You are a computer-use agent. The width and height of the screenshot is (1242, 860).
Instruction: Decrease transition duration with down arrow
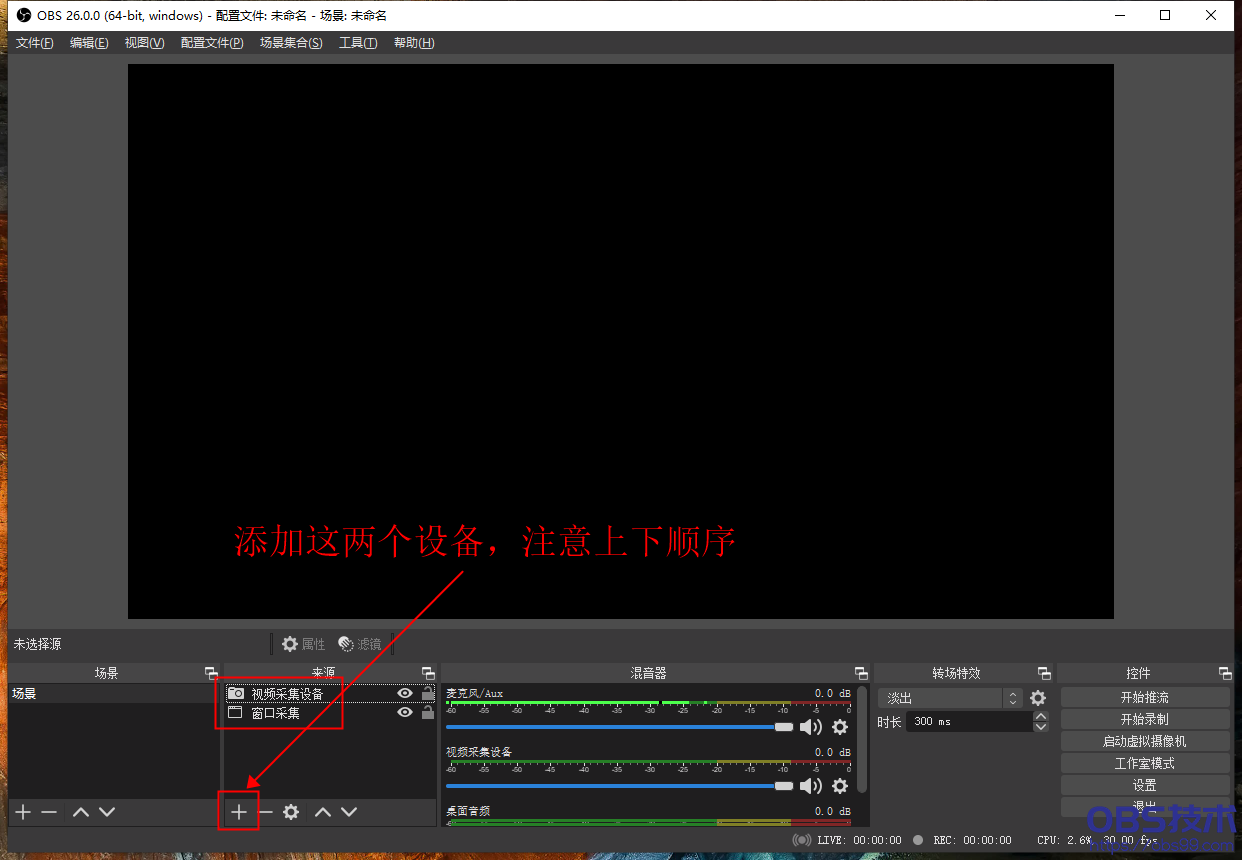[x=1041, y=726]
